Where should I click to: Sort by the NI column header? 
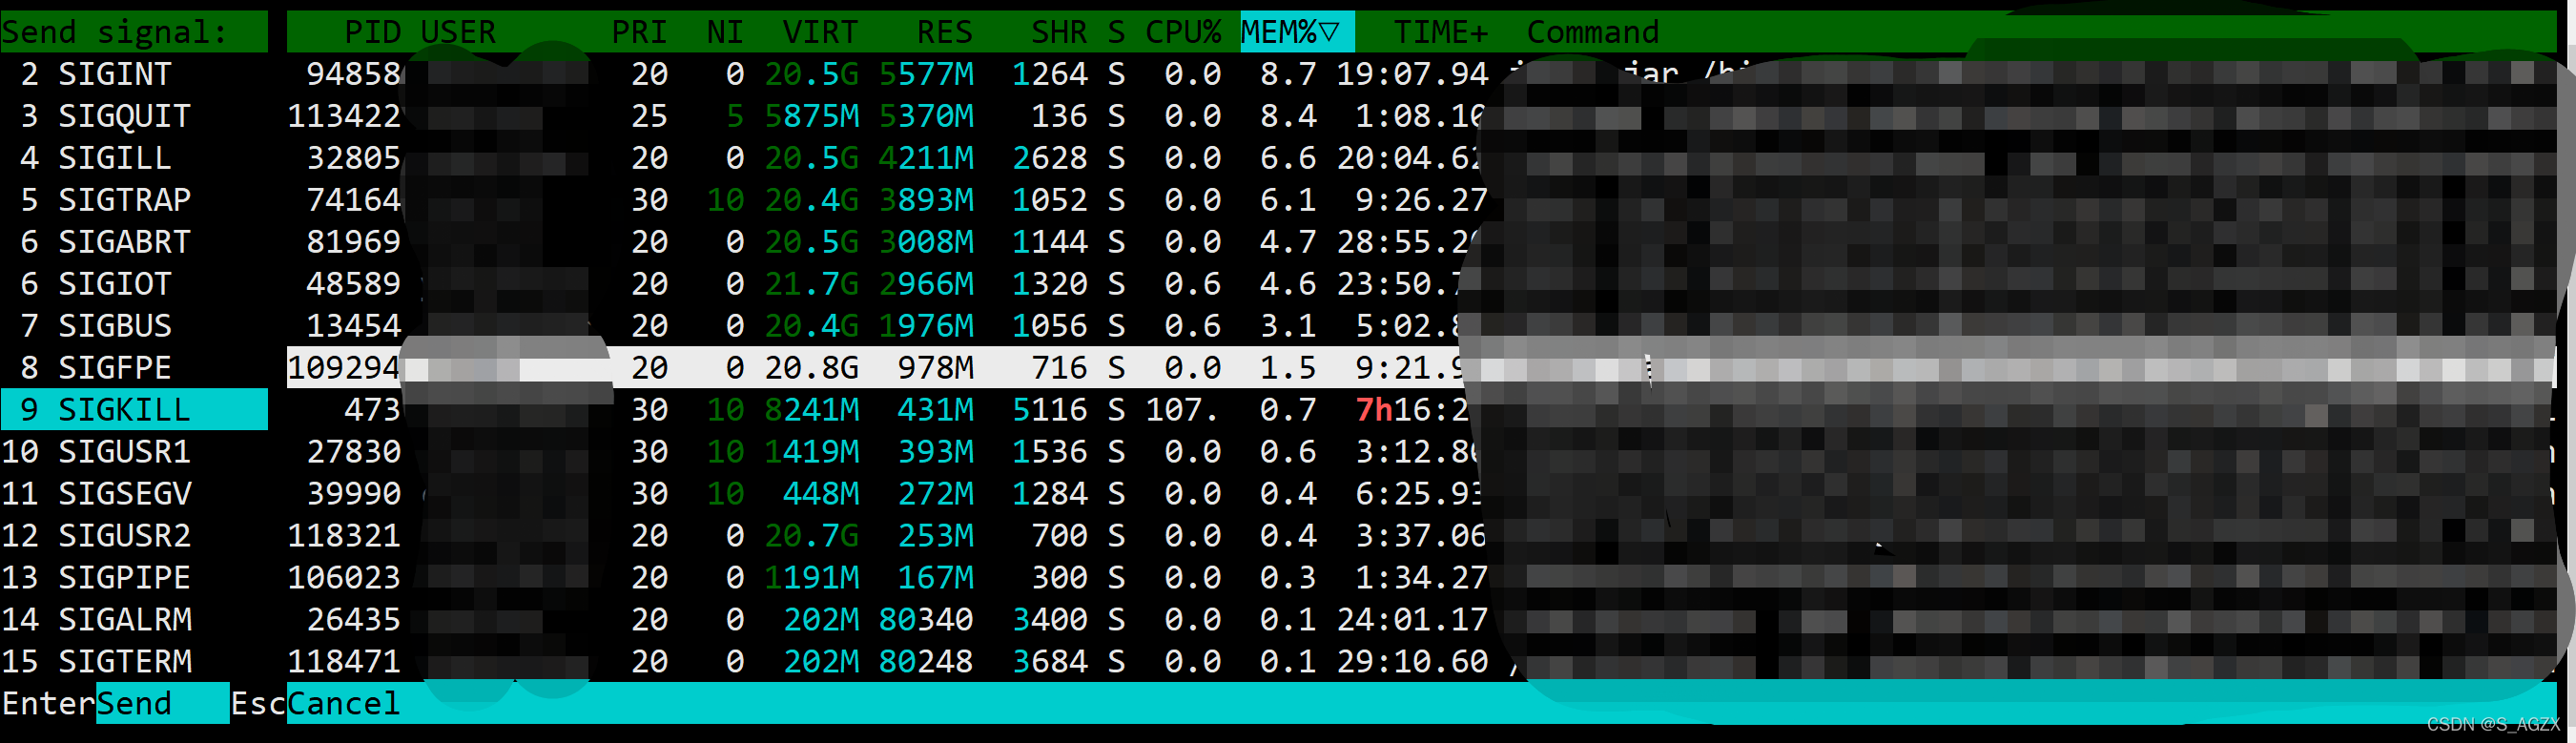(x=725, y=32)
